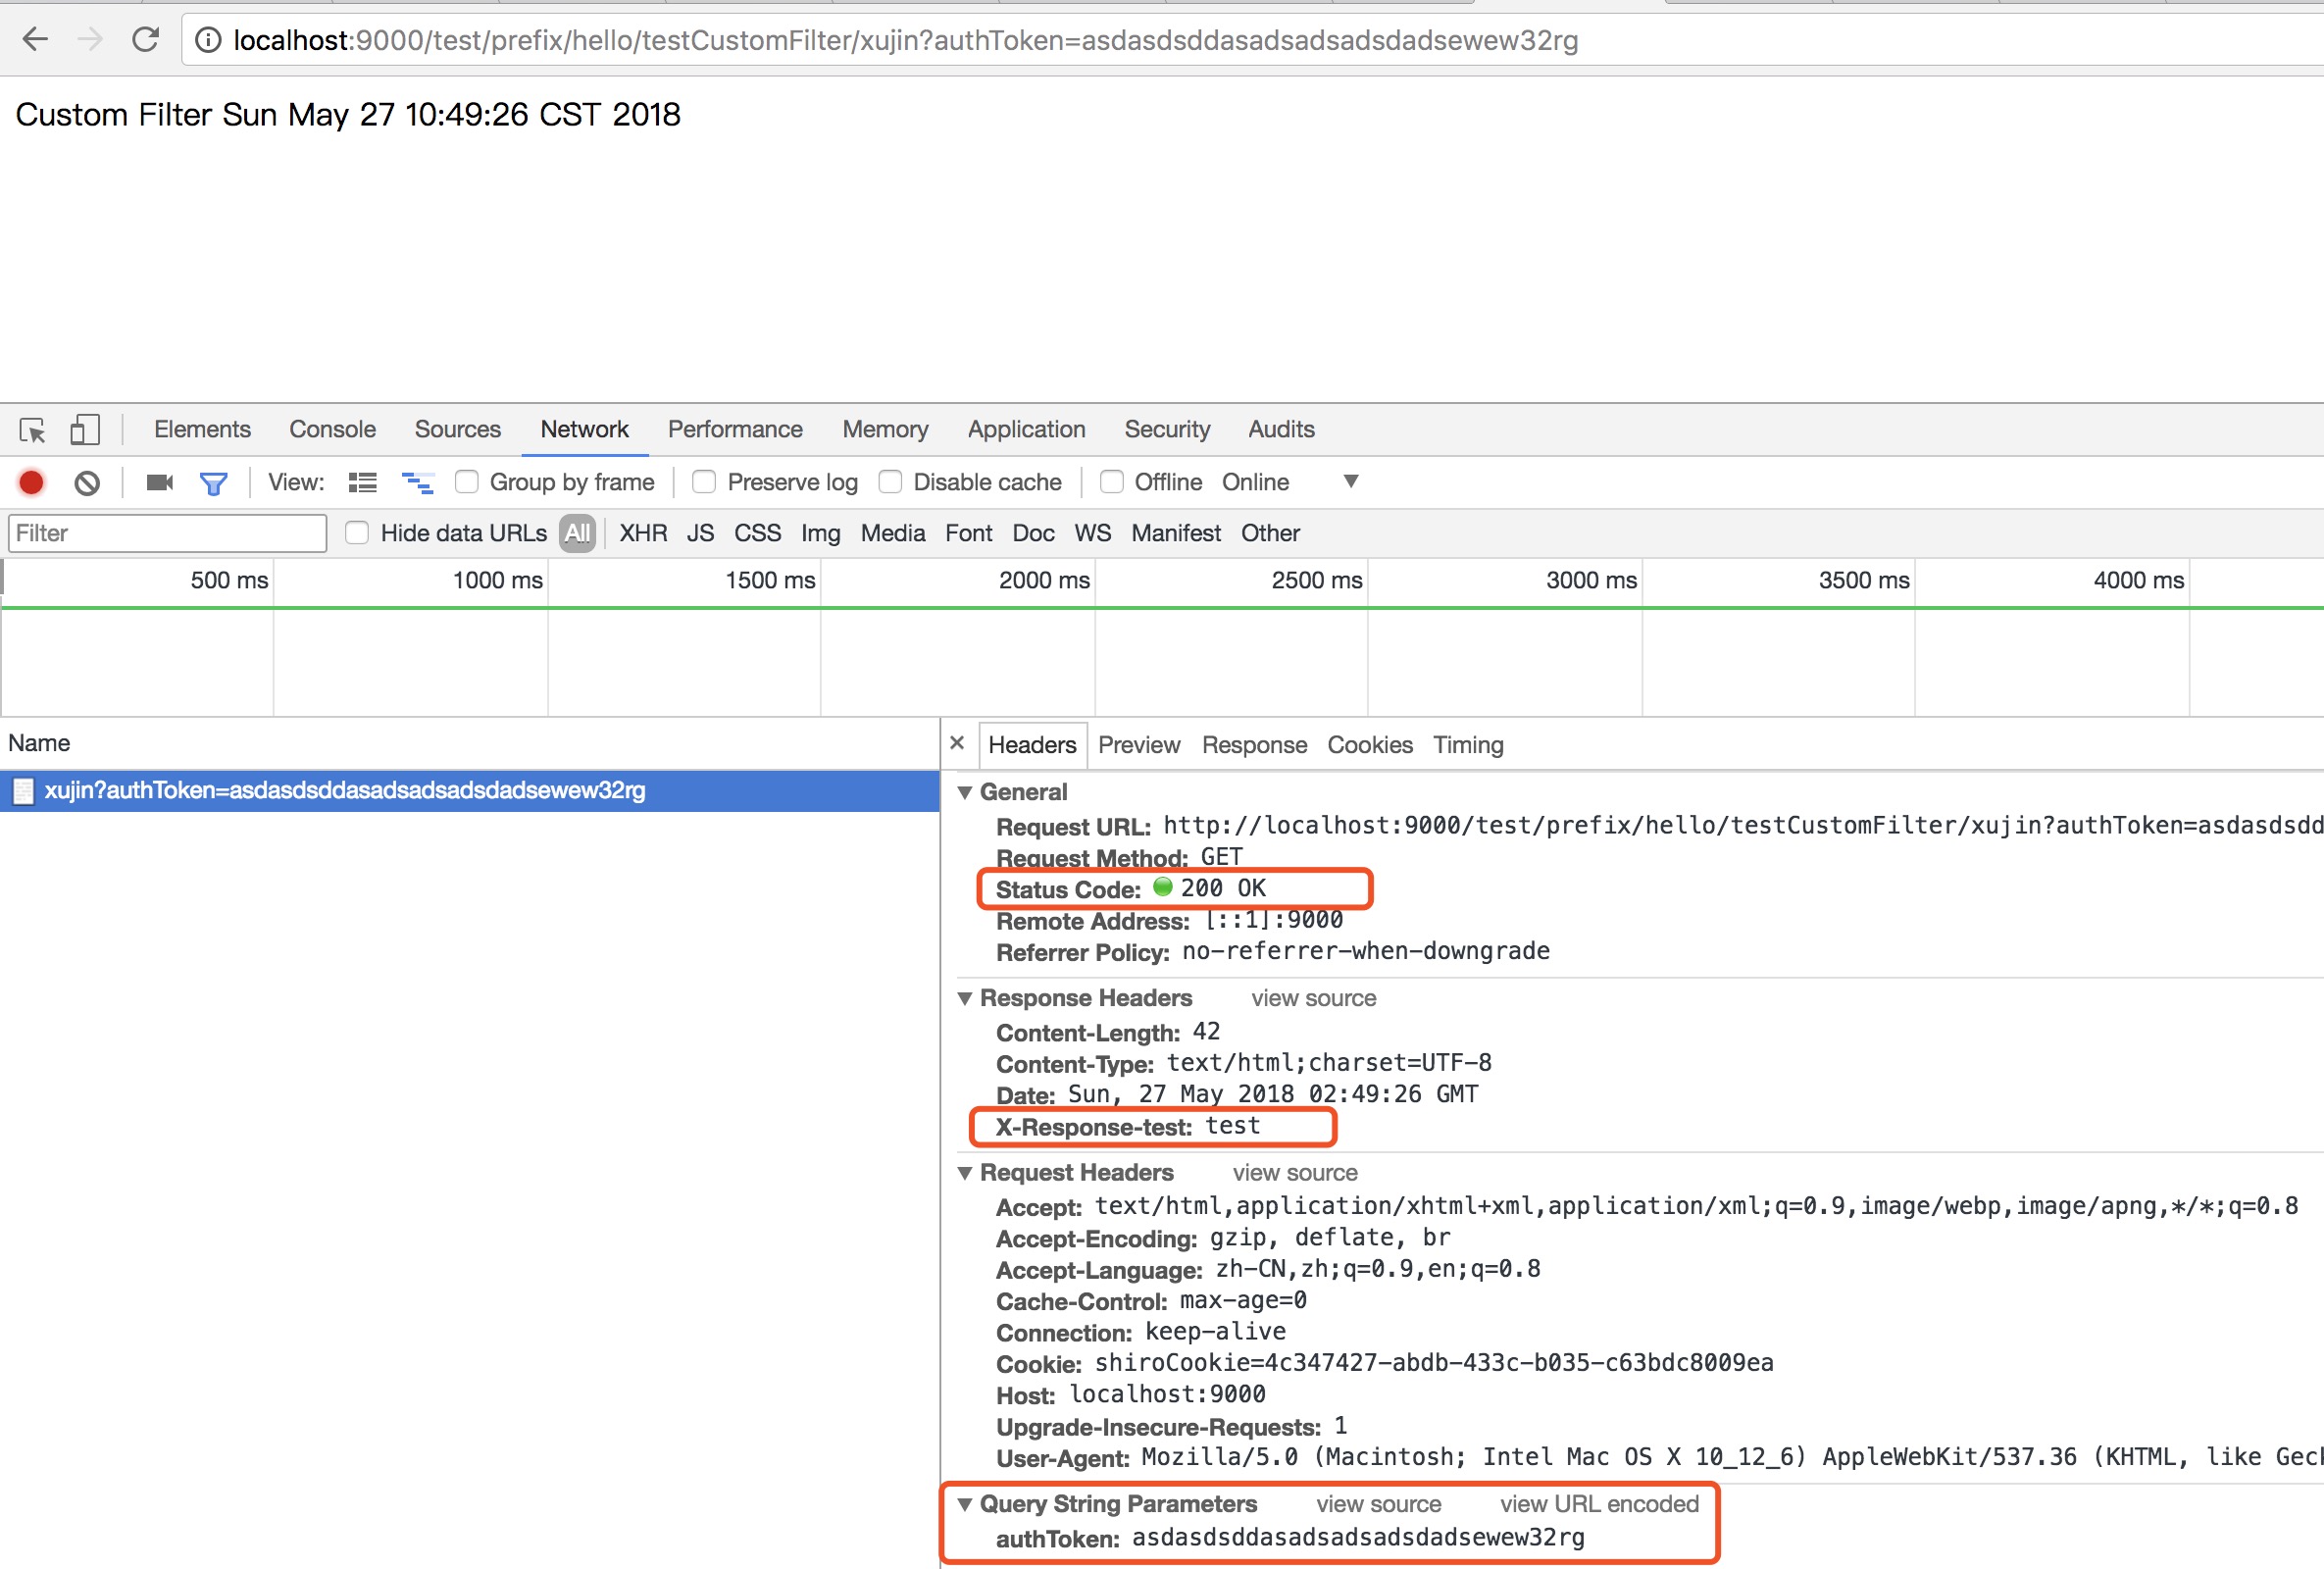Tick the Hide data URLs checkbox
The height and width of the screenshot is (1569, 2324).
[x=357, y=533]
